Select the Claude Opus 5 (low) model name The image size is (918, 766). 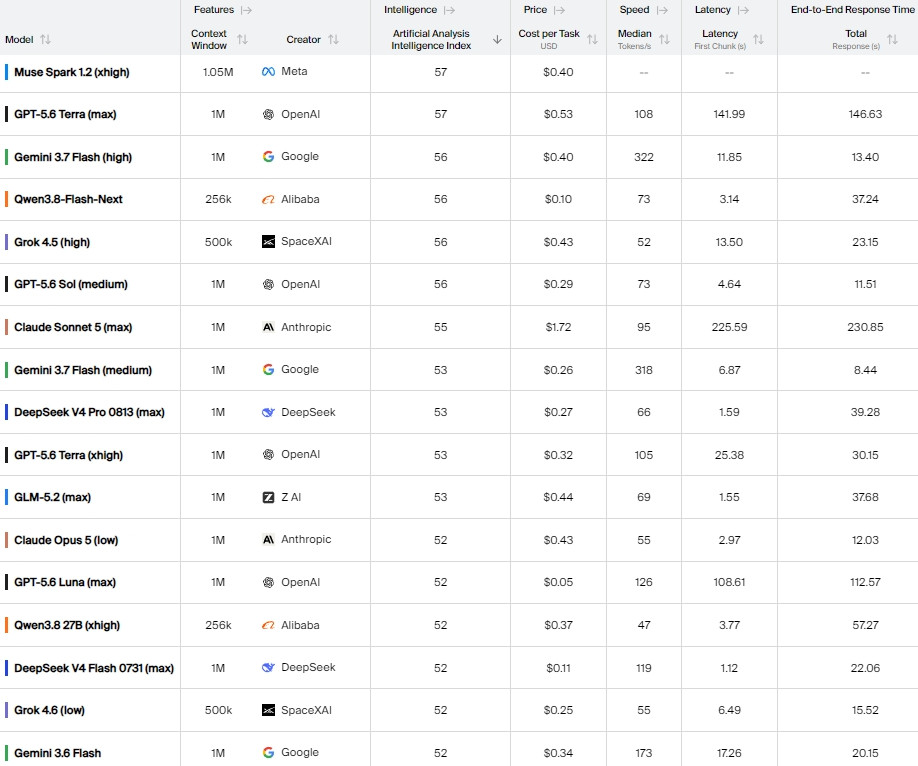click(66, 540)
